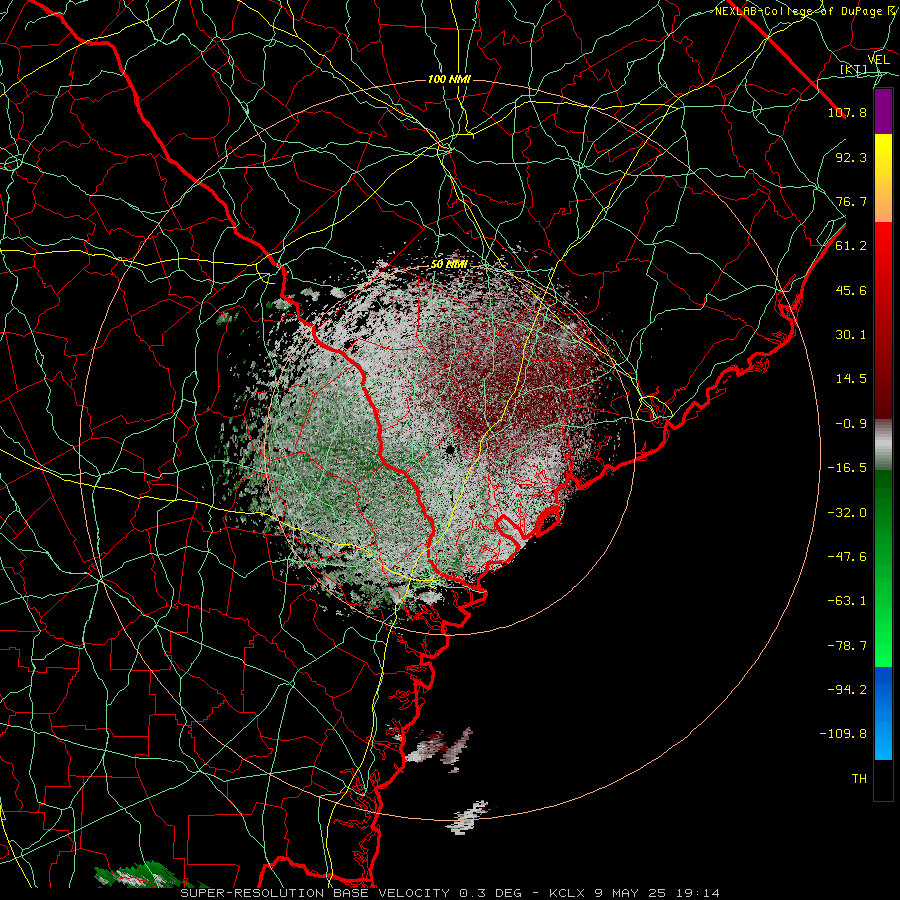The width and height of the screenshot is (900, 900).
Task: Click the "TH" legend label
Action: tap(859, 779)
